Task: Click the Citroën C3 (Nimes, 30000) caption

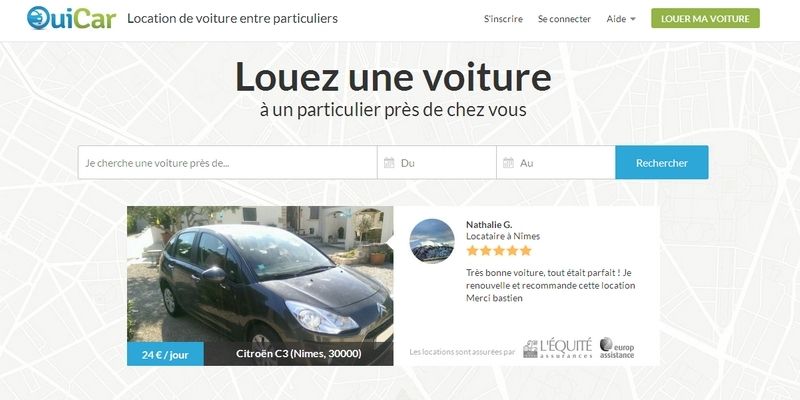Action: [x=299, y=354]
